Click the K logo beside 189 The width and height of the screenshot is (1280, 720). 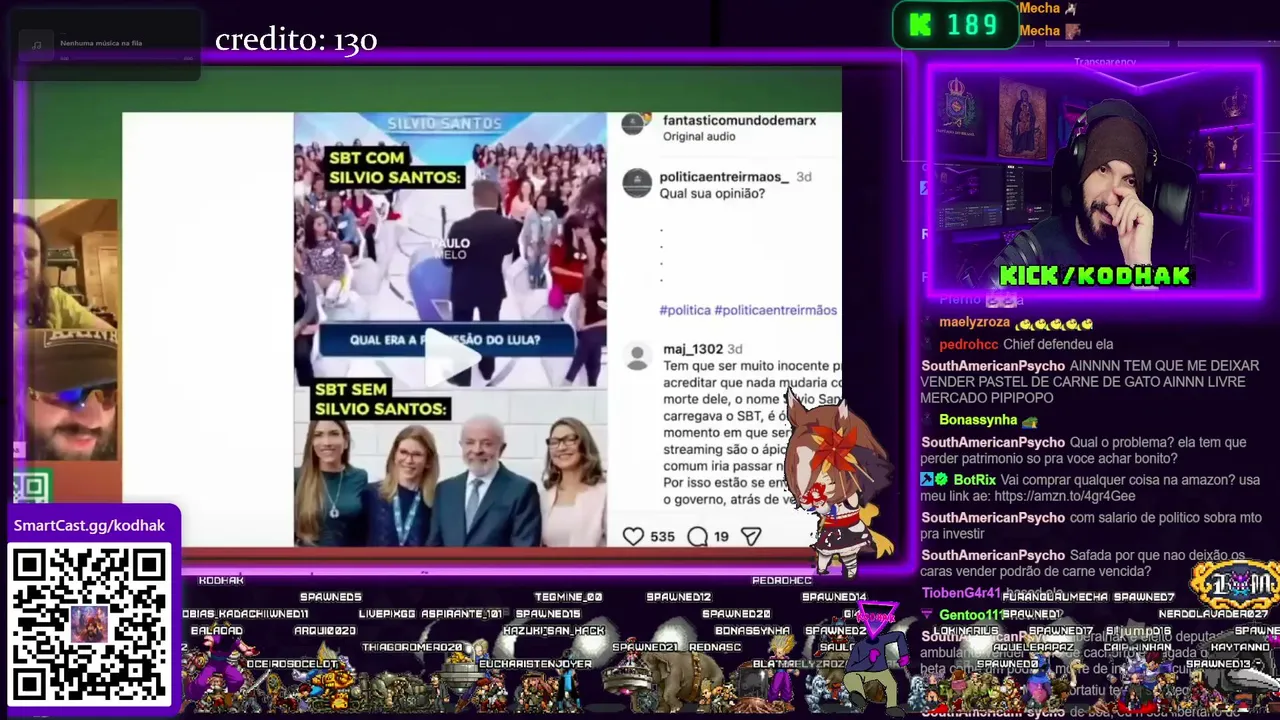(x=919, y=26)
